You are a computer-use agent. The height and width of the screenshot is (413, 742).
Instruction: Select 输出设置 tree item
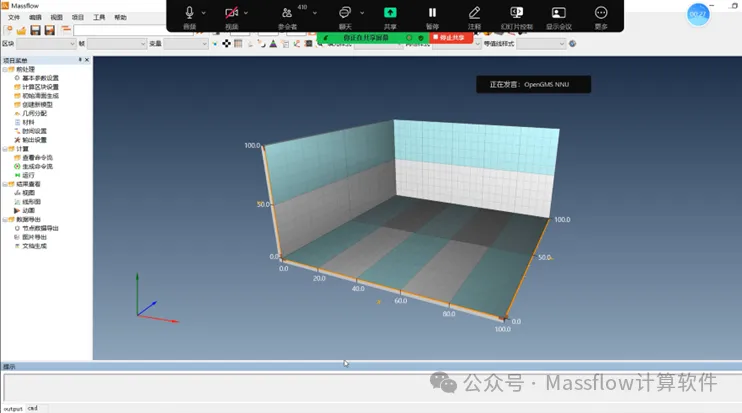35,140
